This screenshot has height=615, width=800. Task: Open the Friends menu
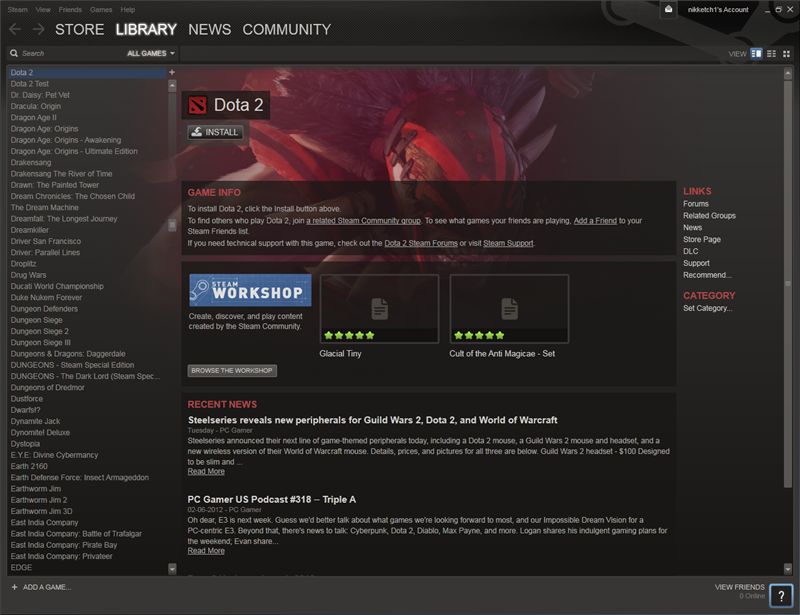[x=70, y=10]
